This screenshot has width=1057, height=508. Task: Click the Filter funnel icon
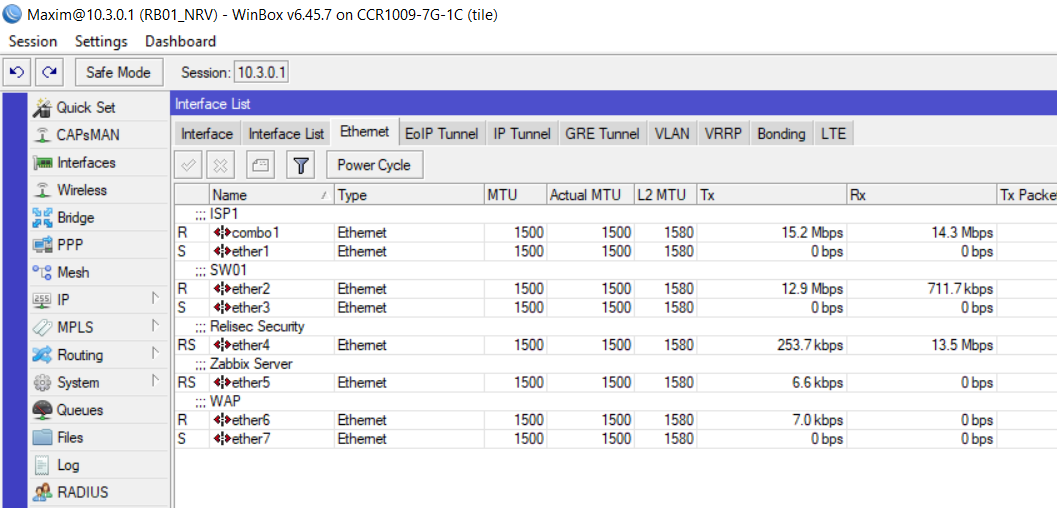tap(302, 165)
